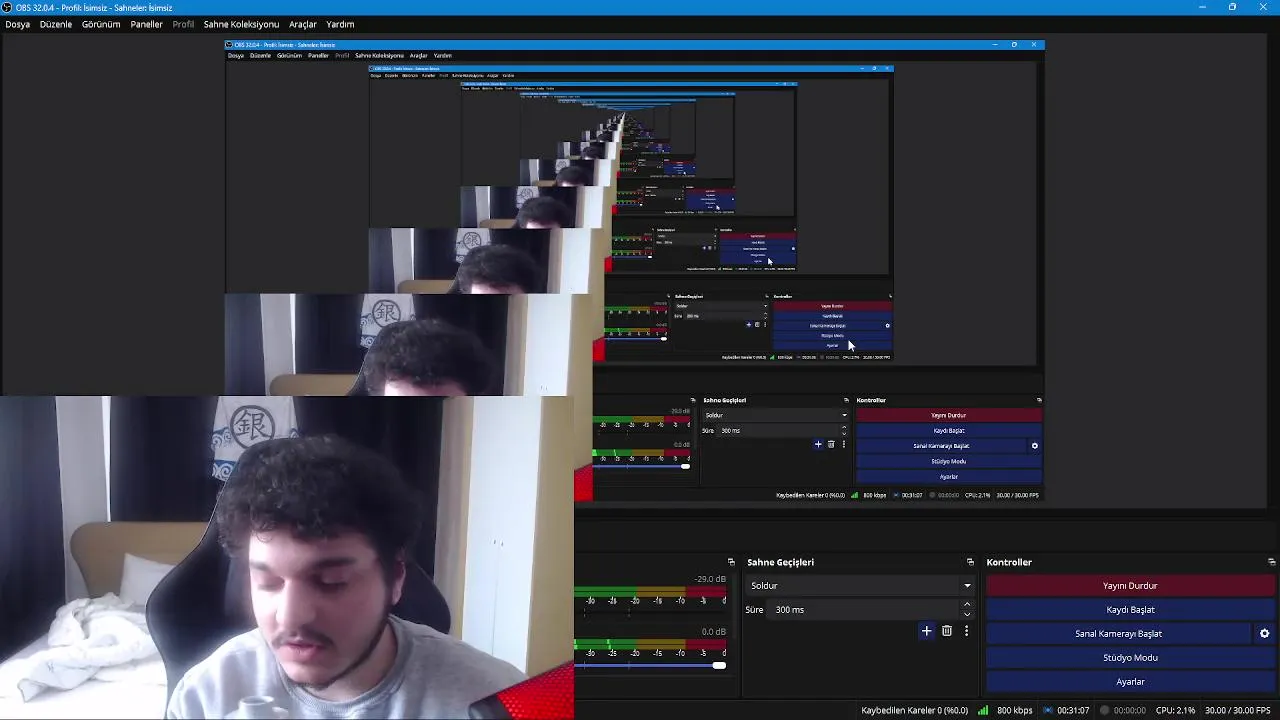Click the 800 kbps bitrate status

click(1014, 710)
